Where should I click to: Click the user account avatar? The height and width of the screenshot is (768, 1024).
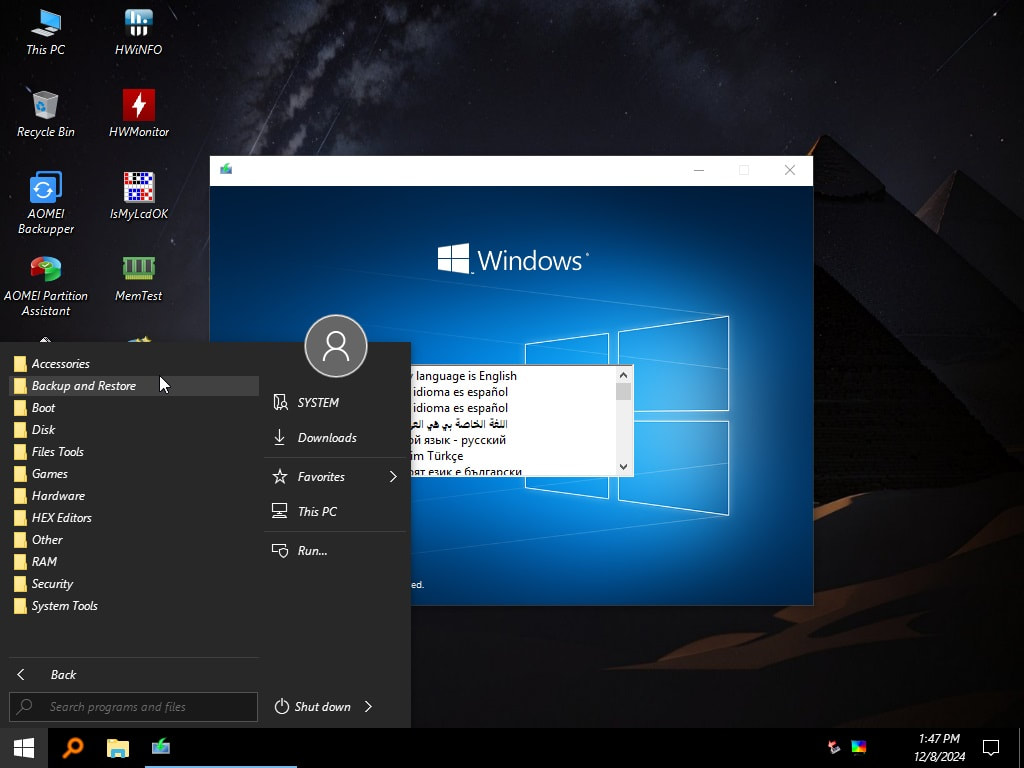336,346
